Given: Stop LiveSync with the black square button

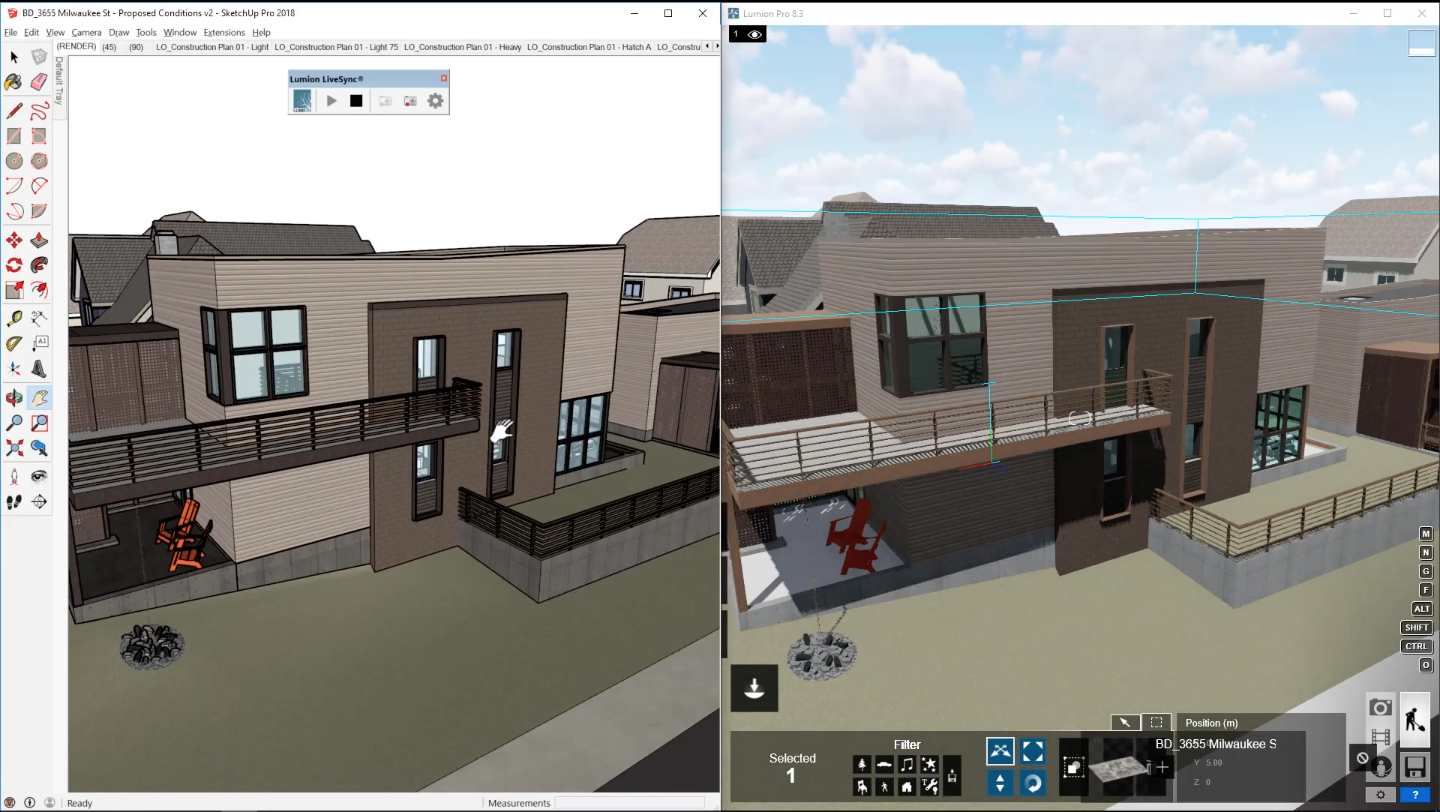Looking at the screenshot, I should [x=356, y=101].
